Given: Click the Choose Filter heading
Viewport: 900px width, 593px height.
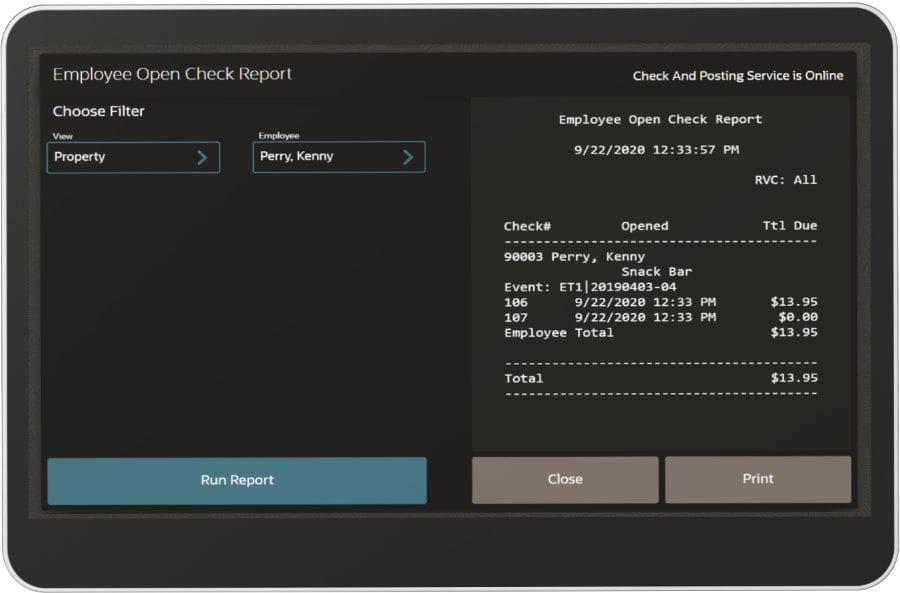Looking at the screenshot, I should coord(99,111).
